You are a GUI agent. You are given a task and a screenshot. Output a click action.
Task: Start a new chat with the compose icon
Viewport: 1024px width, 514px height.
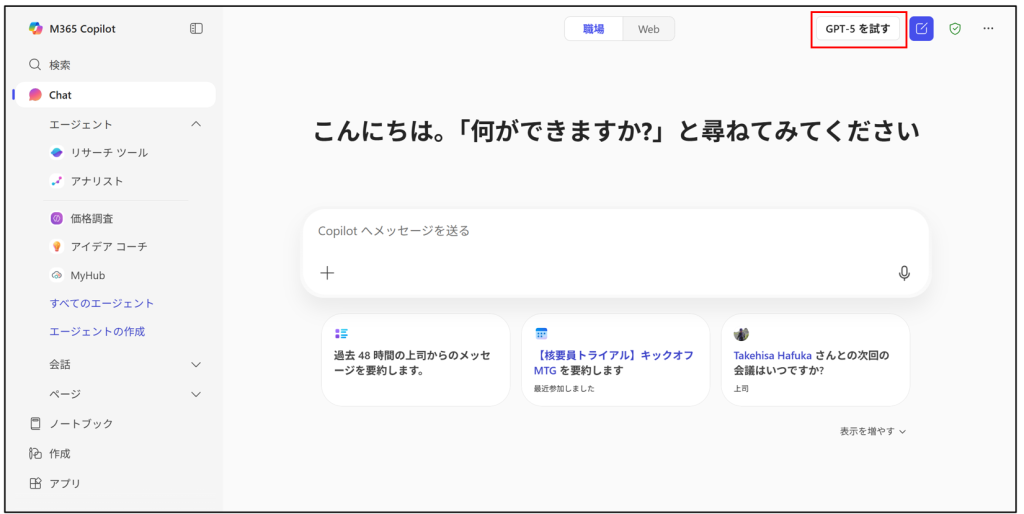(x=921, y=29)
